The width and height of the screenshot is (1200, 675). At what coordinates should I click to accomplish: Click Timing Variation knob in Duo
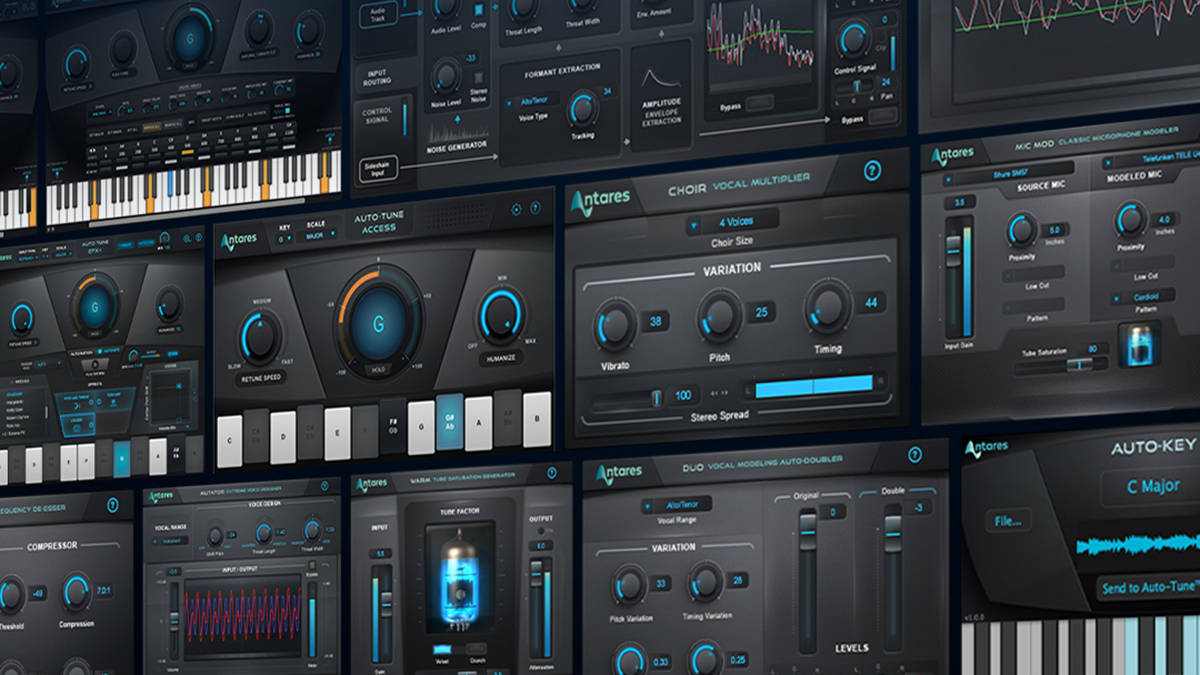(x=705, y=580)
